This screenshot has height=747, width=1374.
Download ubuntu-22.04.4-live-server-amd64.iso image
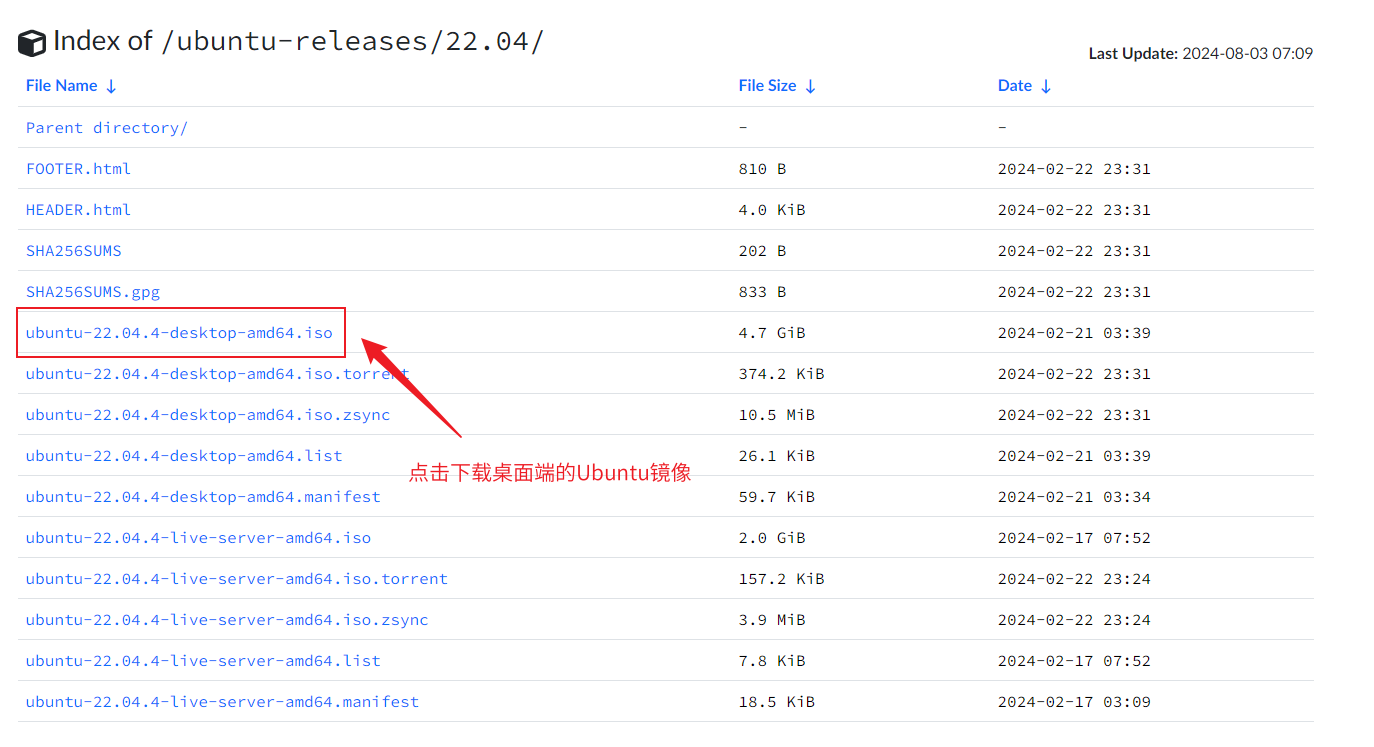tap(198, 538)
